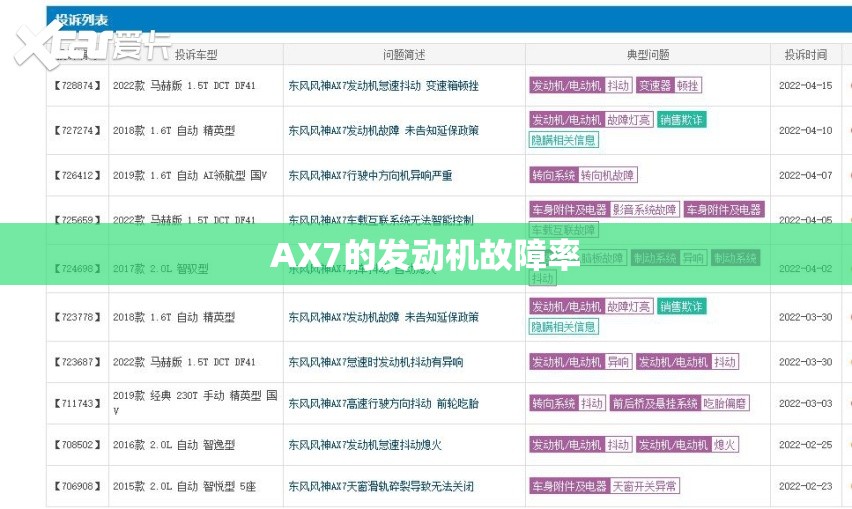
Task: Open complaint 东风风神AX7行驶中方向机异响严重
Action: [370, 175]
